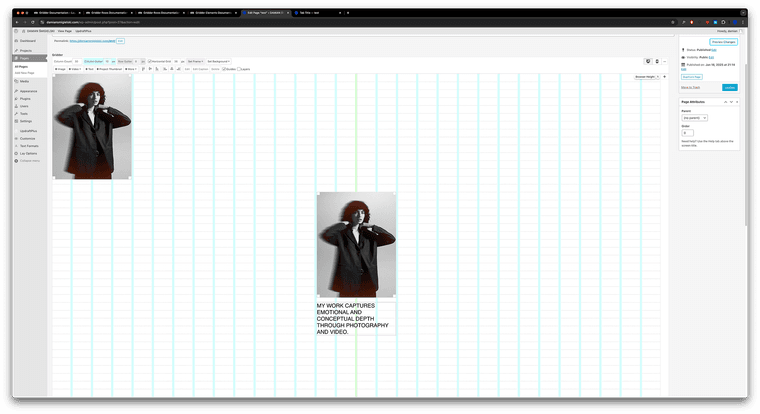Viewport: 760px width, 414px height.
Task: Enable the Layers checkbox
Action: coord(240,69)
